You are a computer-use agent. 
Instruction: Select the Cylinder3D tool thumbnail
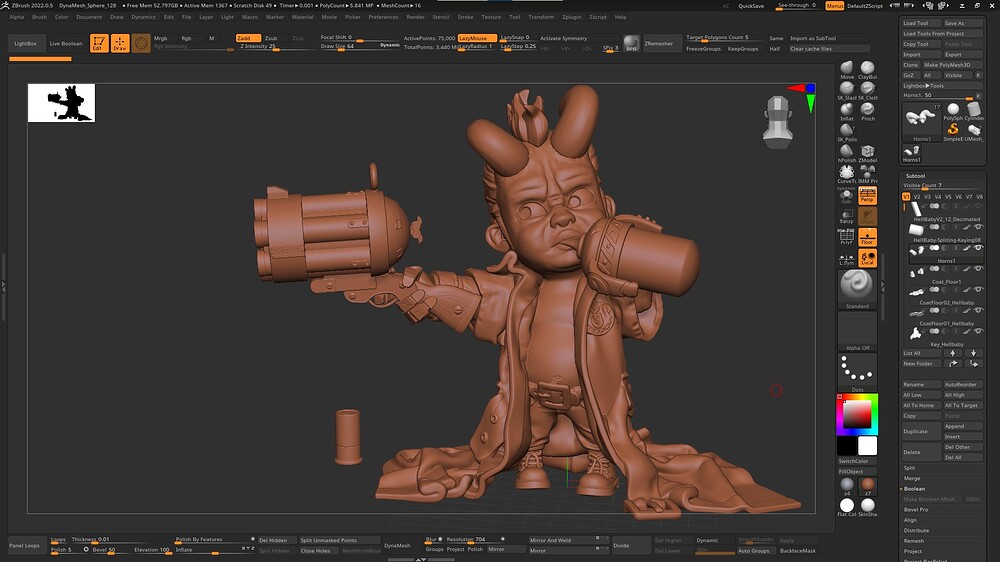973,111
